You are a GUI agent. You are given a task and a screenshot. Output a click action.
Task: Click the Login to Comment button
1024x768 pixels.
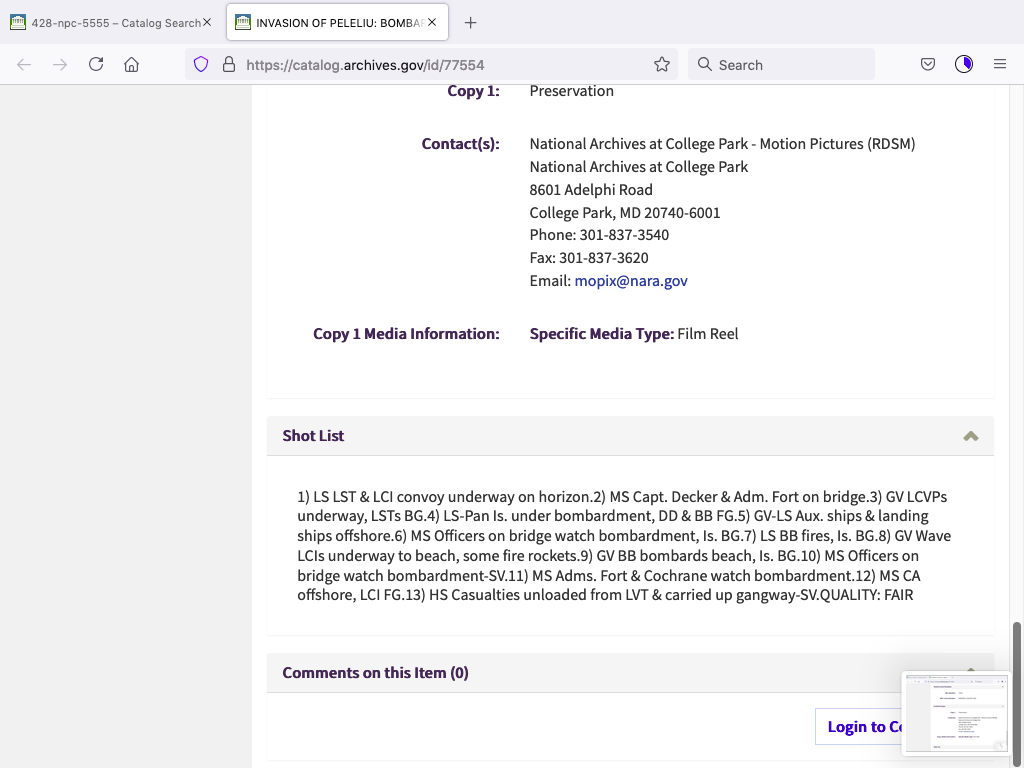pos(860,727)
